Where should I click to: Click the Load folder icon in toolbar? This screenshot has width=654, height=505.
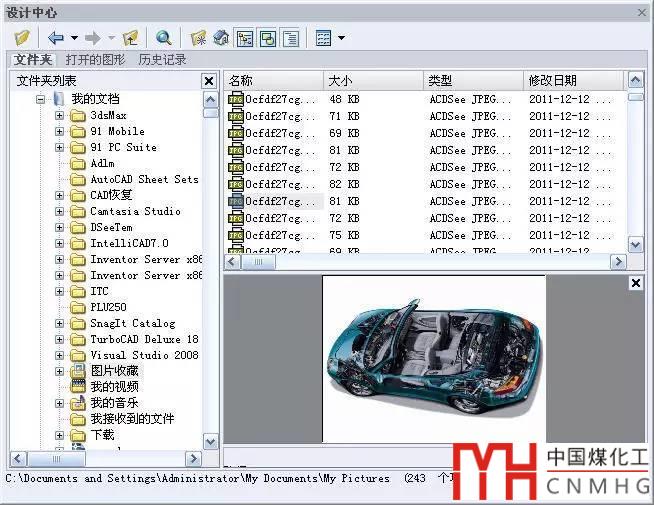tap(22, 38)
